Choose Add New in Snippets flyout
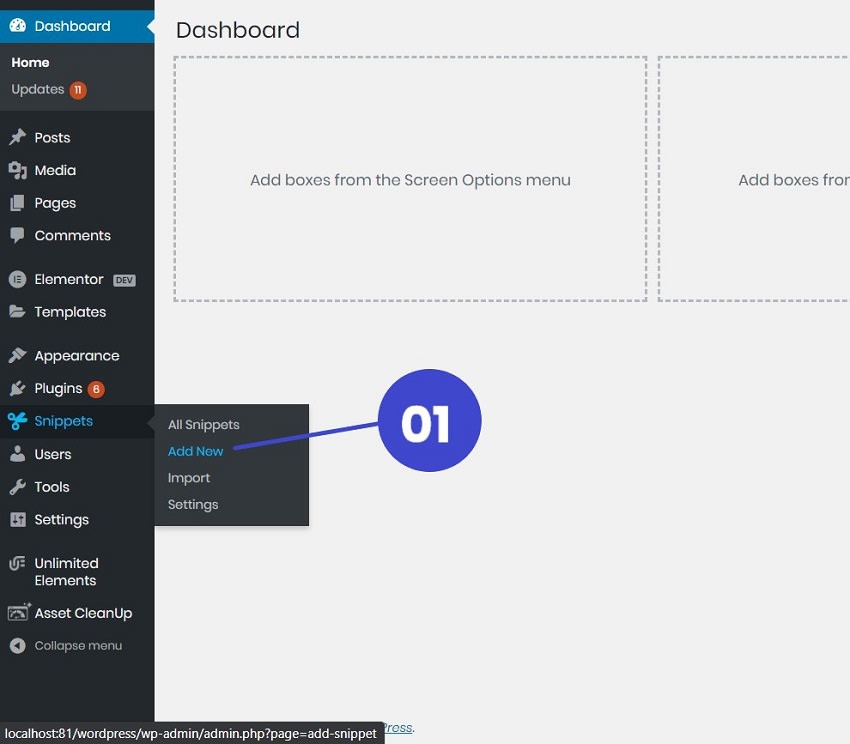This screenshot has height=744, width=850. 195,451
